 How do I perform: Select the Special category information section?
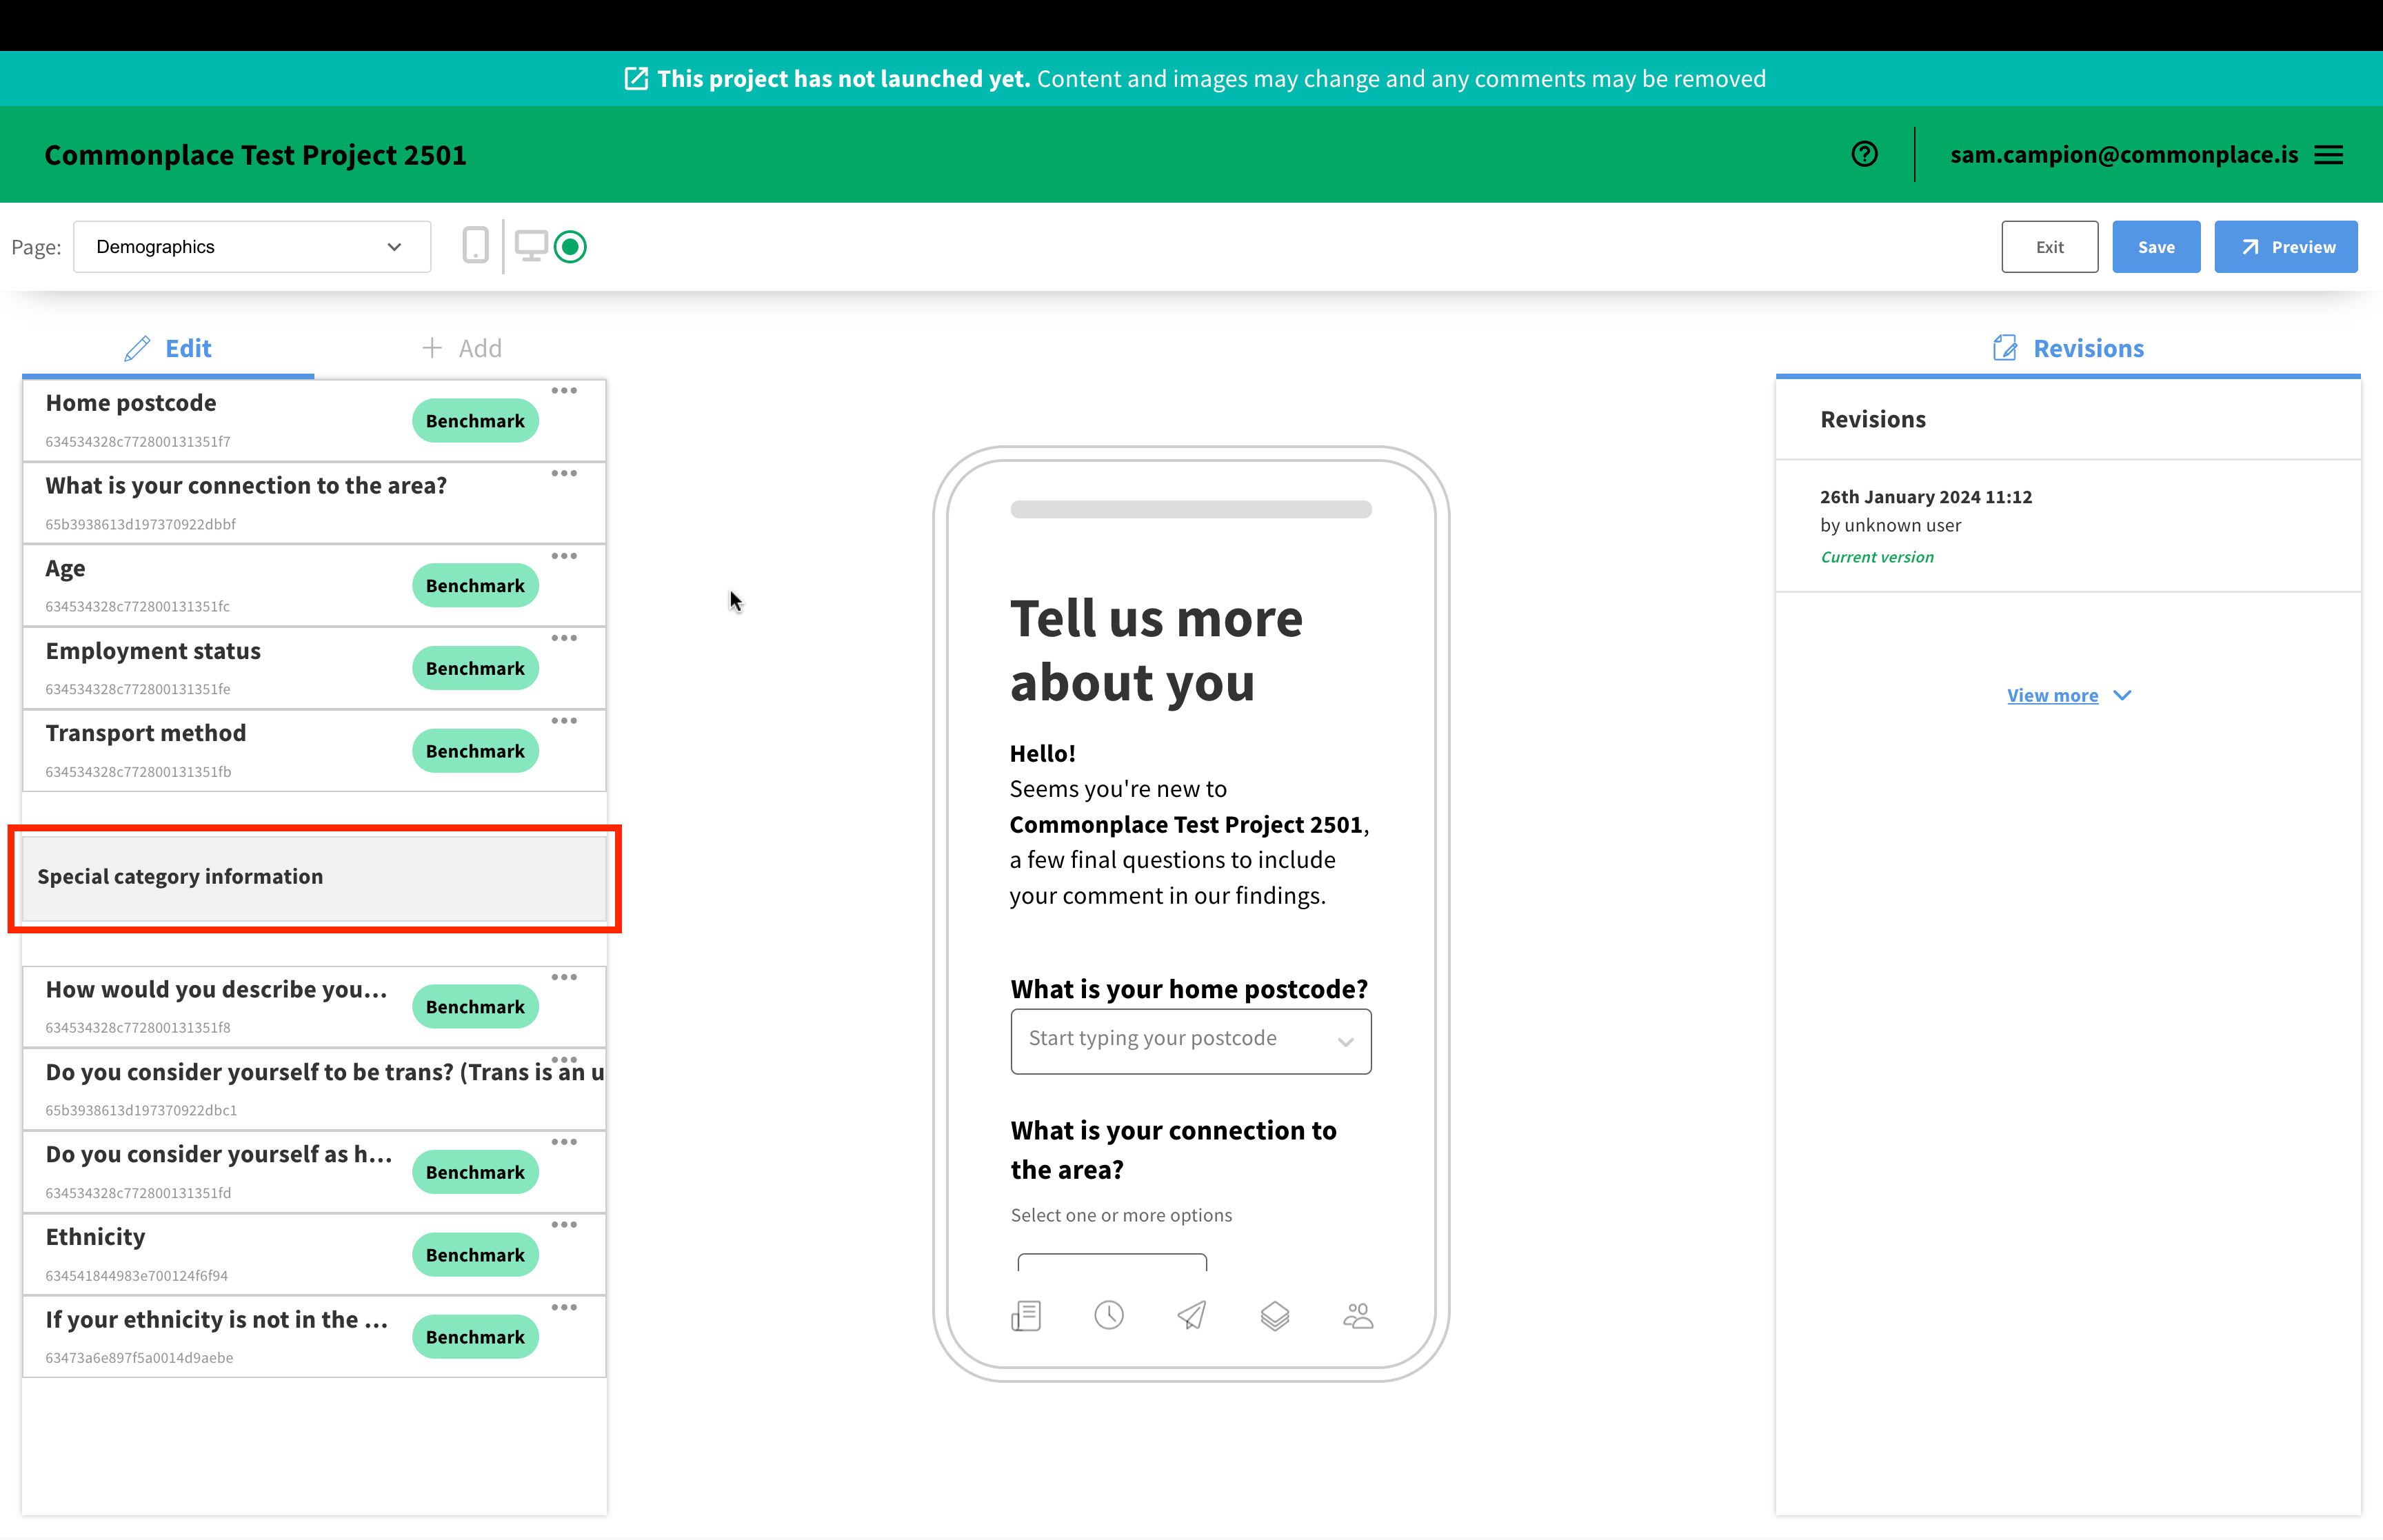(x=314, y=877)
